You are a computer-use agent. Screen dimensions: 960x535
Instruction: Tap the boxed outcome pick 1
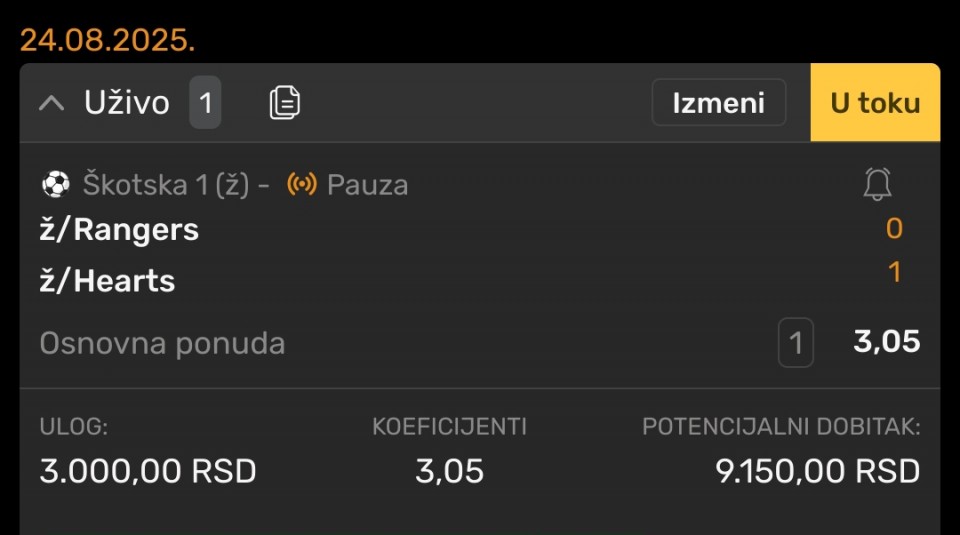point(795,342)
